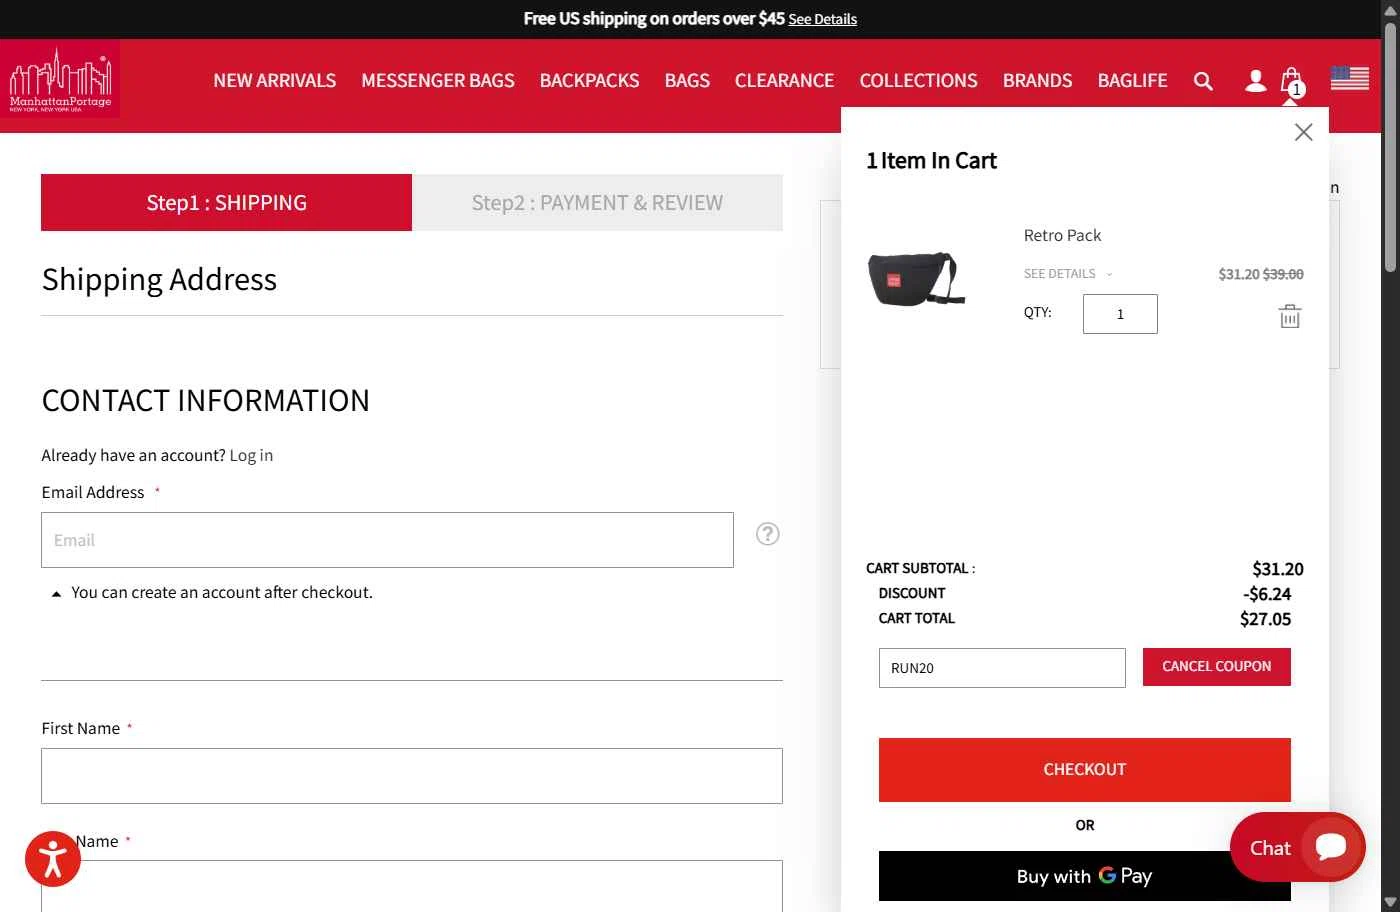The image size is (1400, 912).
Task: Remove Retro Pack using trash icon
Action: pyautogui.click(x=1290, y=317)
